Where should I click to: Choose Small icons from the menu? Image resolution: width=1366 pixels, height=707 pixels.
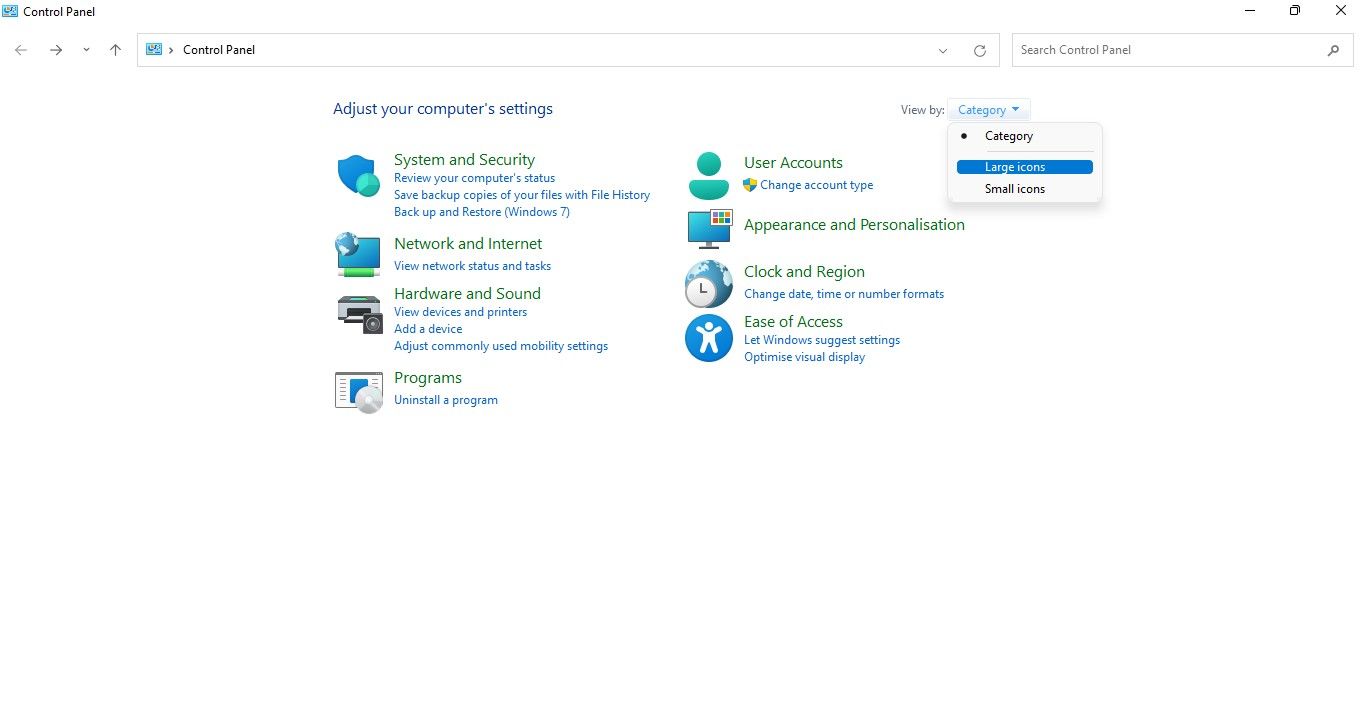click(x=1025, y=189)
